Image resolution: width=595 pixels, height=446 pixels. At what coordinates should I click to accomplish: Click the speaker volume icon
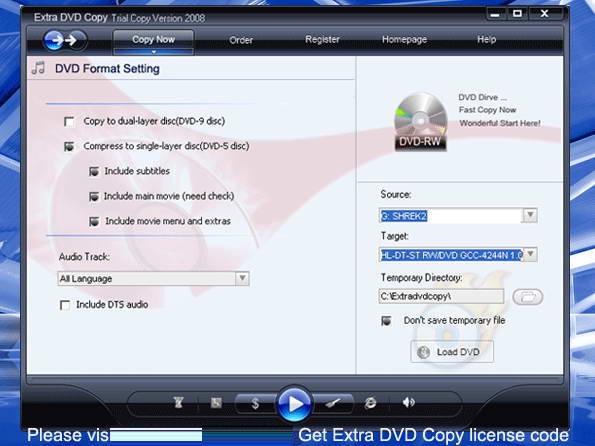pyautogui.click(x=408, y=402)
